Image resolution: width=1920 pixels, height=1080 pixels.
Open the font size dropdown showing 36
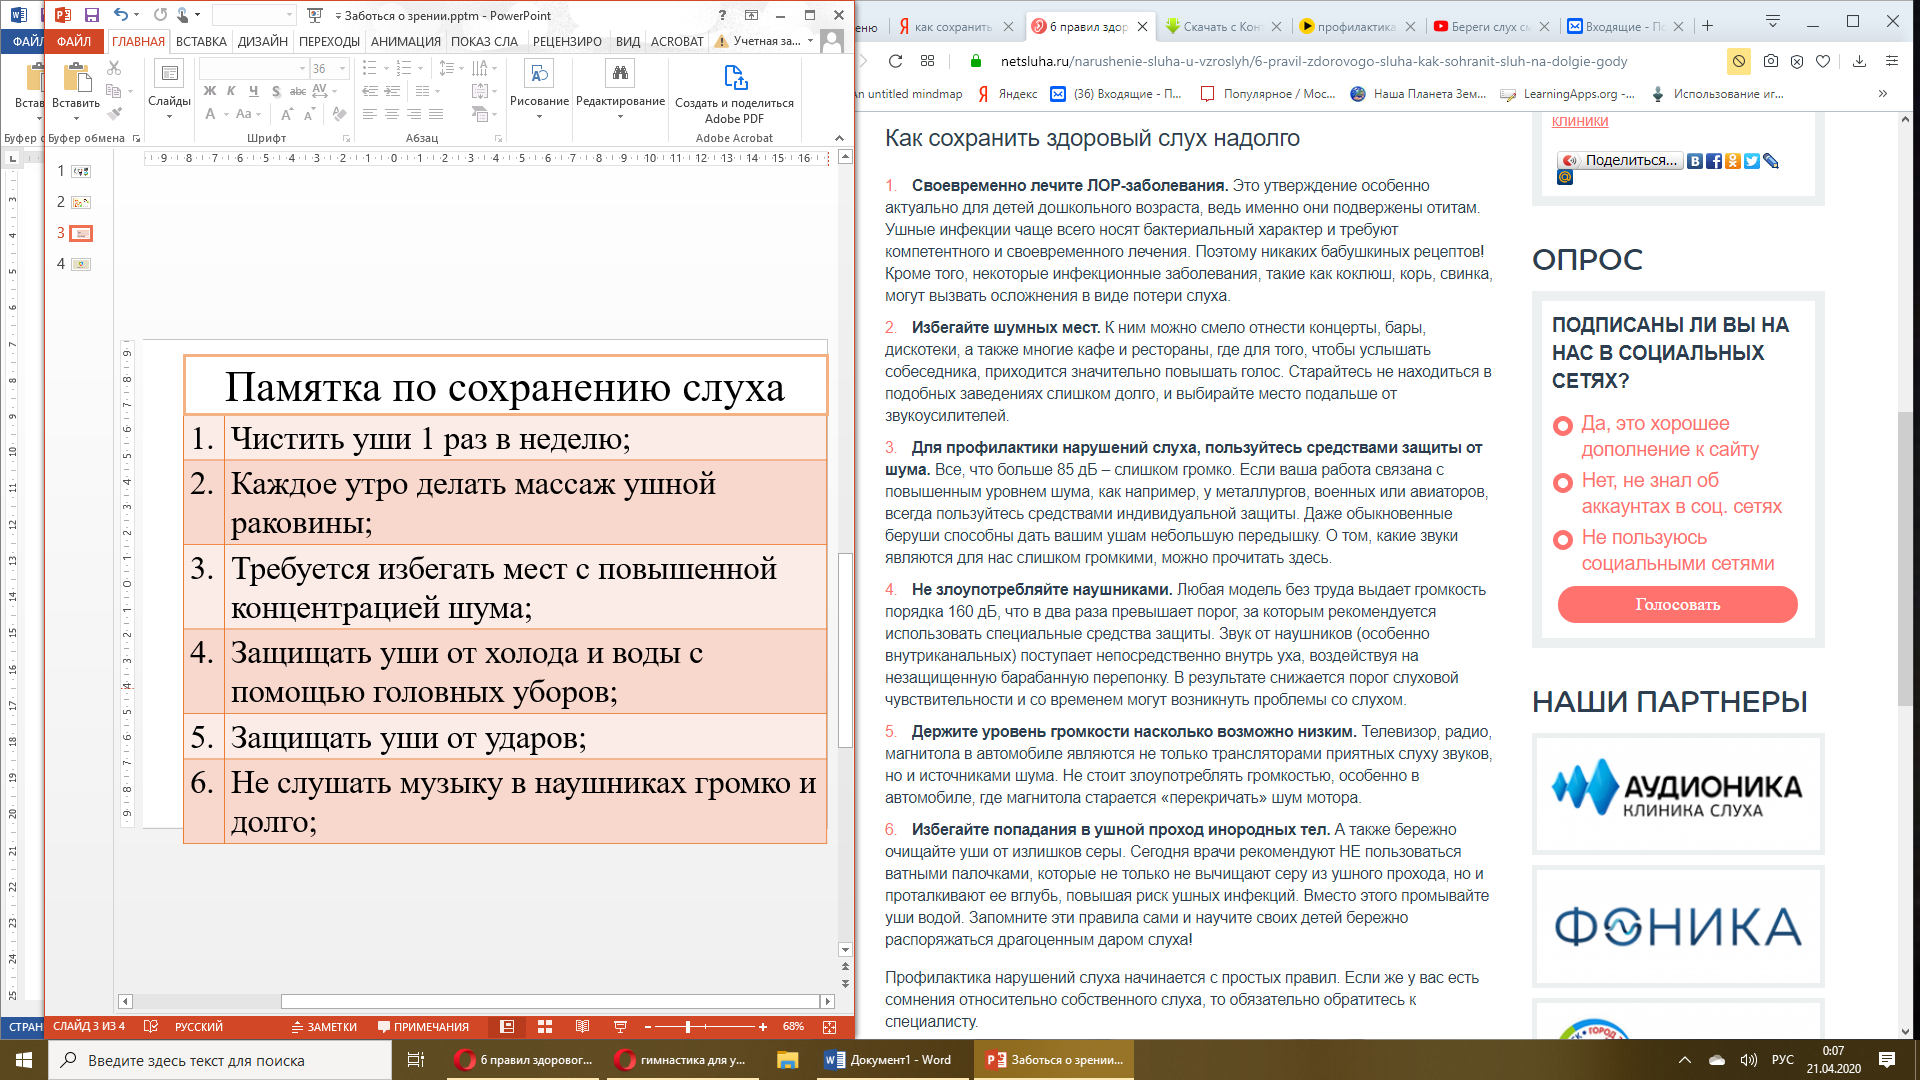343,68
